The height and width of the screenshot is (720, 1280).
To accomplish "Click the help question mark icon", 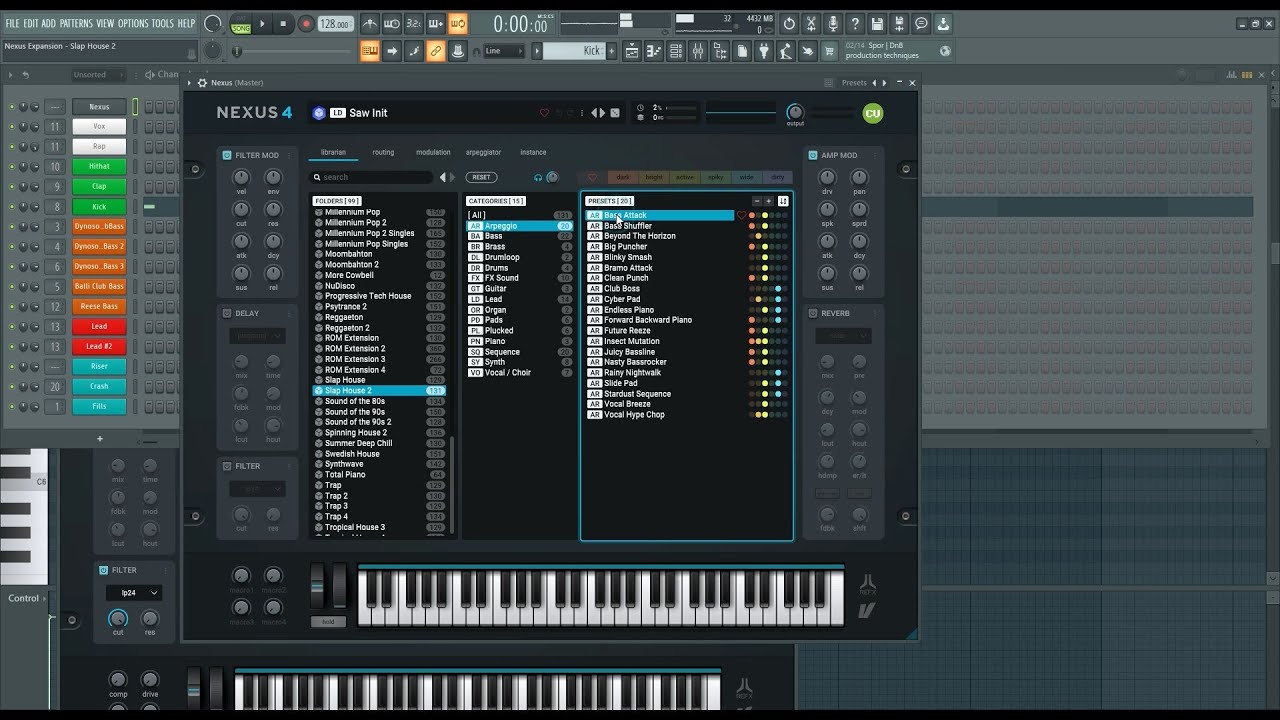I will (855, 24).
